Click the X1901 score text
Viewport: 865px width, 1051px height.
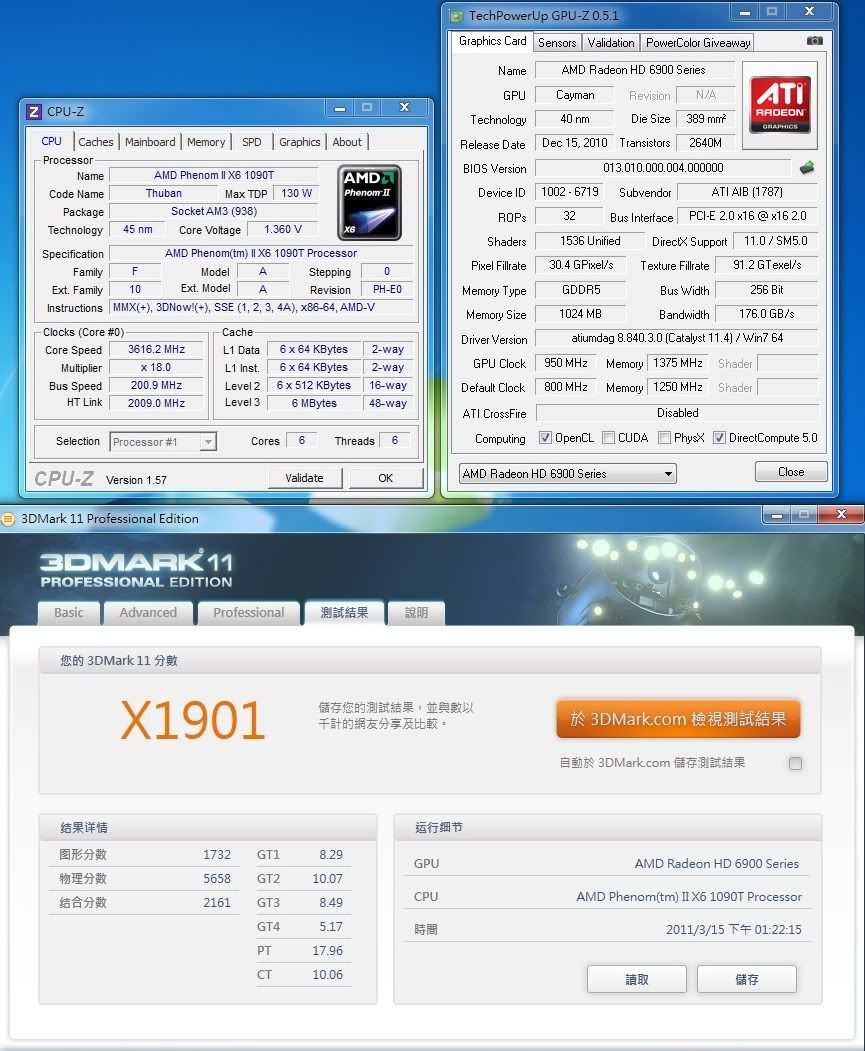coord(193,721)
